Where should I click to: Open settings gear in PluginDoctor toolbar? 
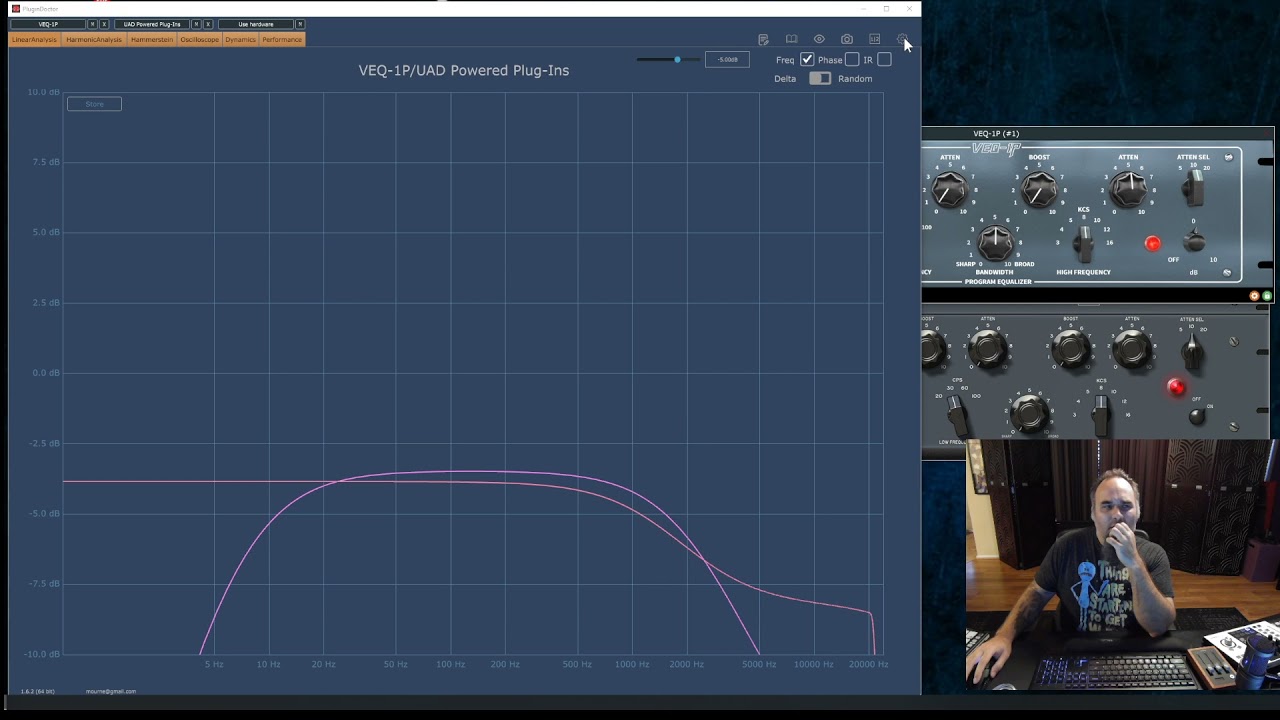[x=902, y=39]
